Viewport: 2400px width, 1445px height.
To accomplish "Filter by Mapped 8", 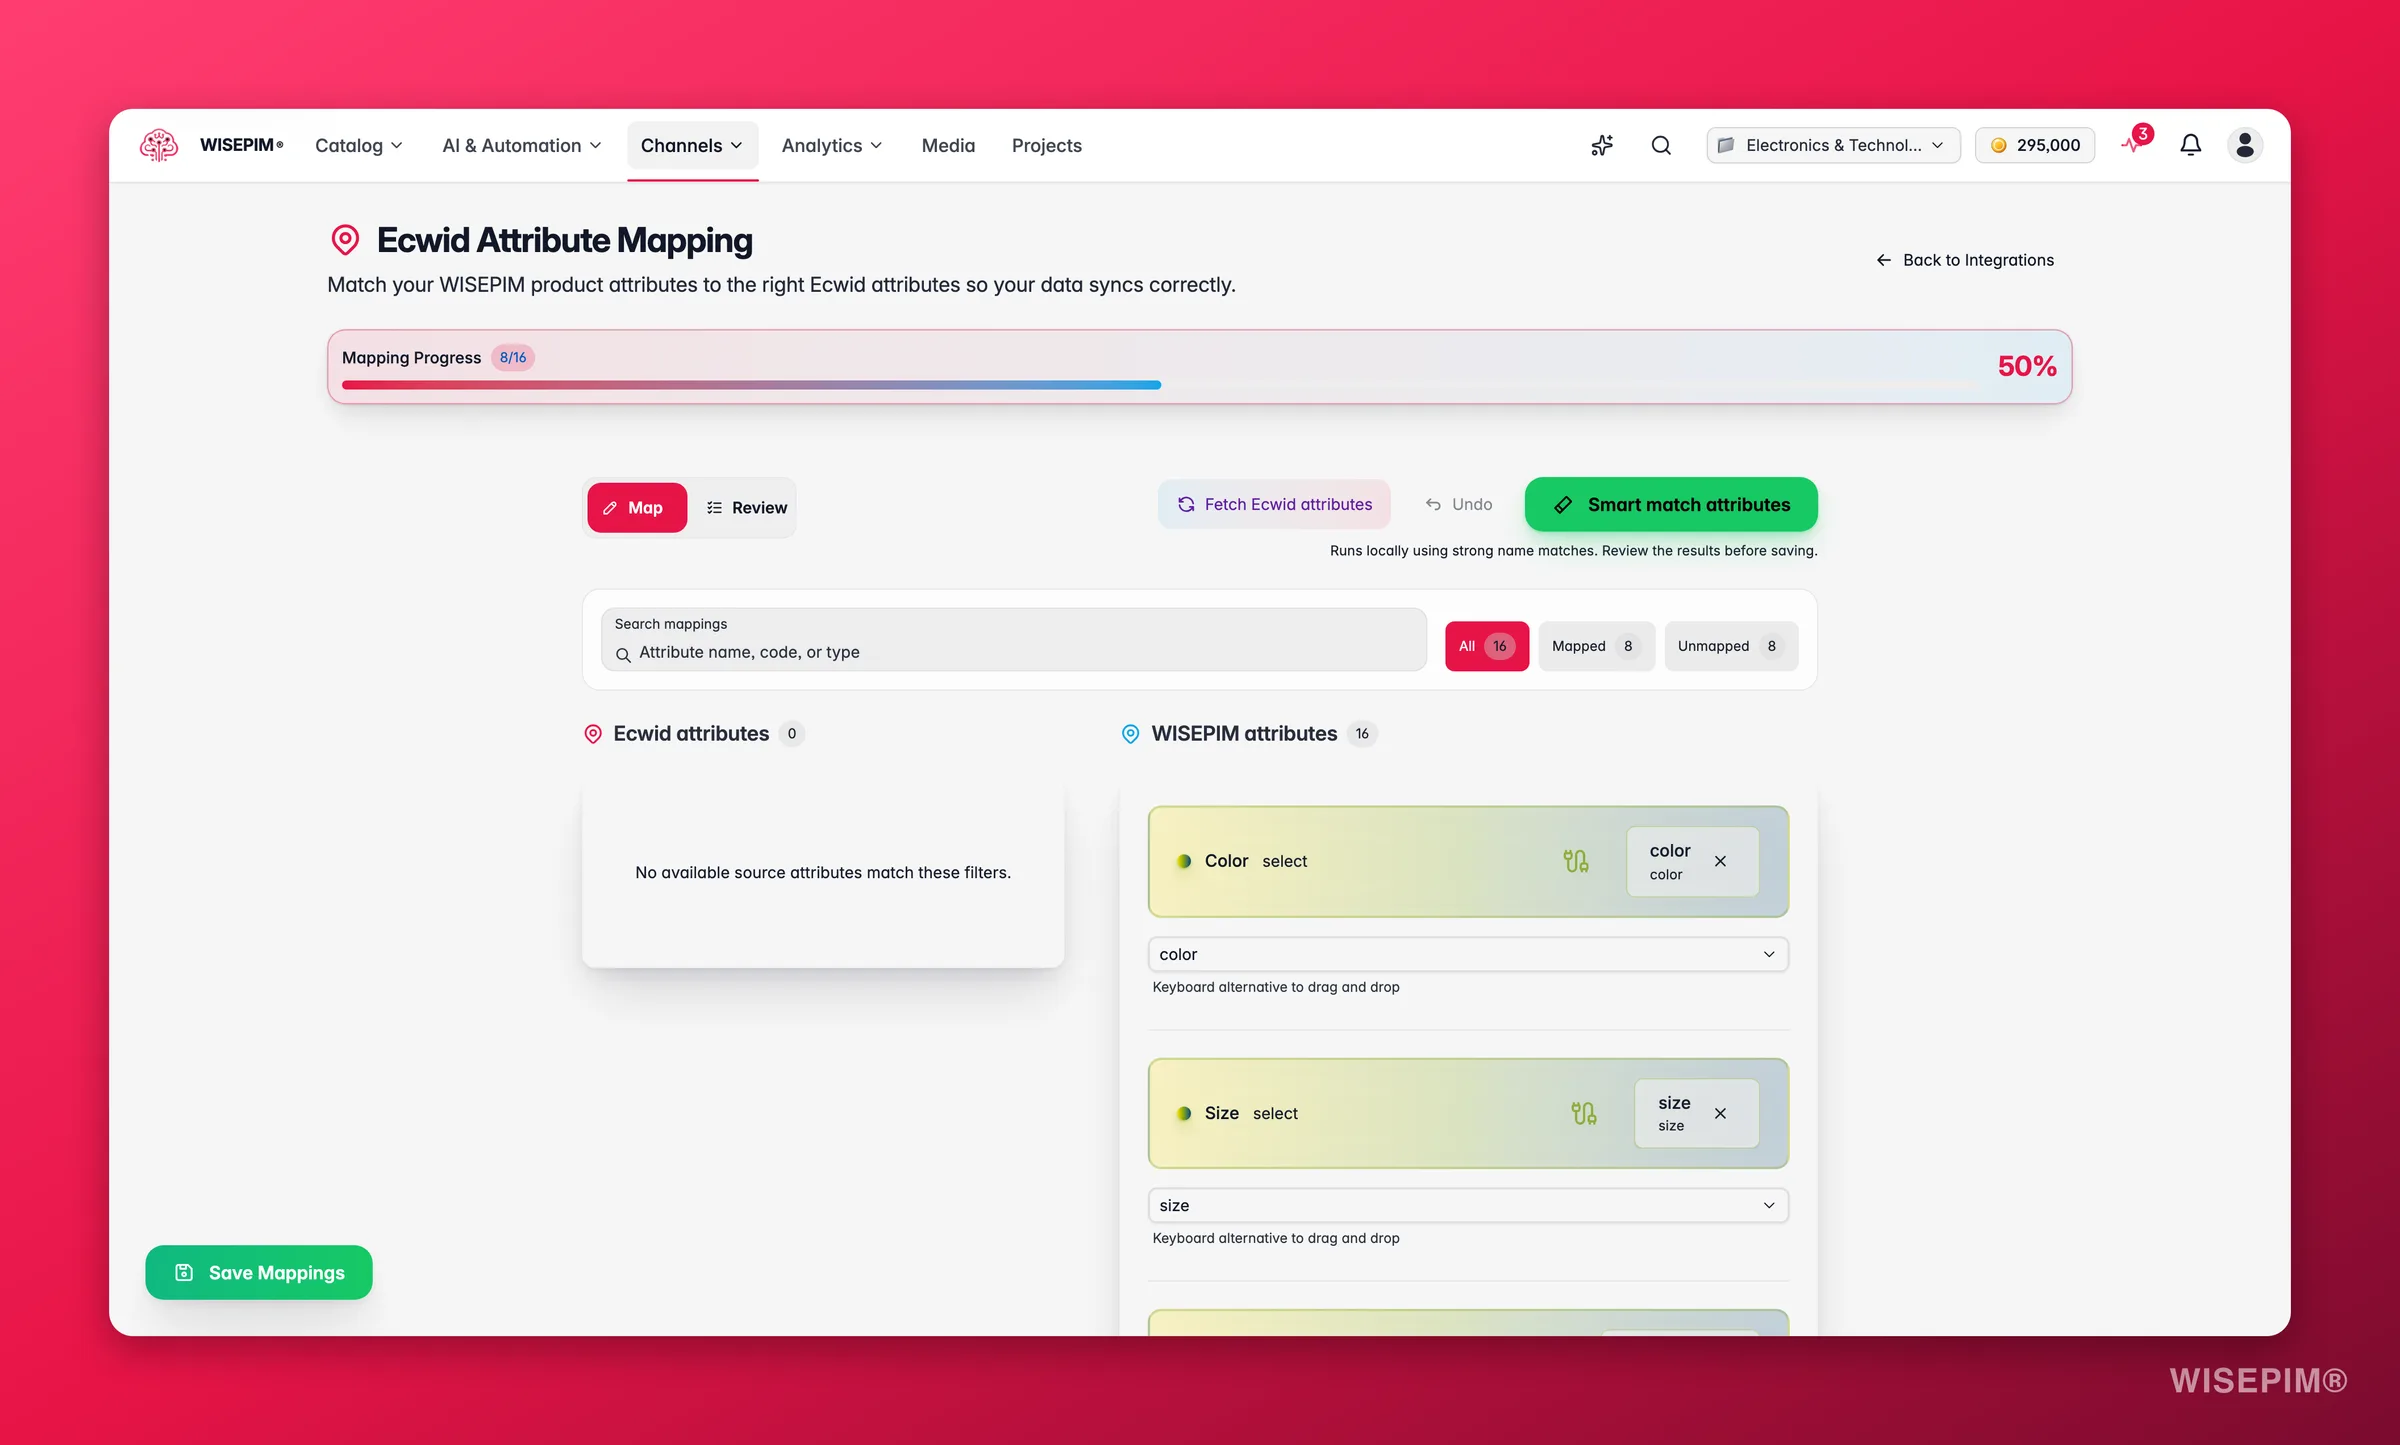I will tap(1596, 645).
